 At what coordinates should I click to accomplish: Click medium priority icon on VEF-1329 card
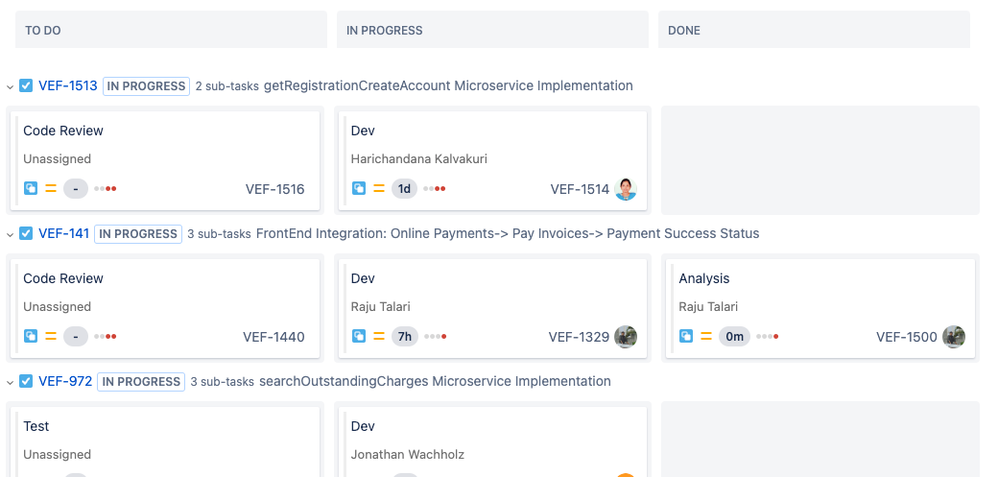tap(379, 336)
